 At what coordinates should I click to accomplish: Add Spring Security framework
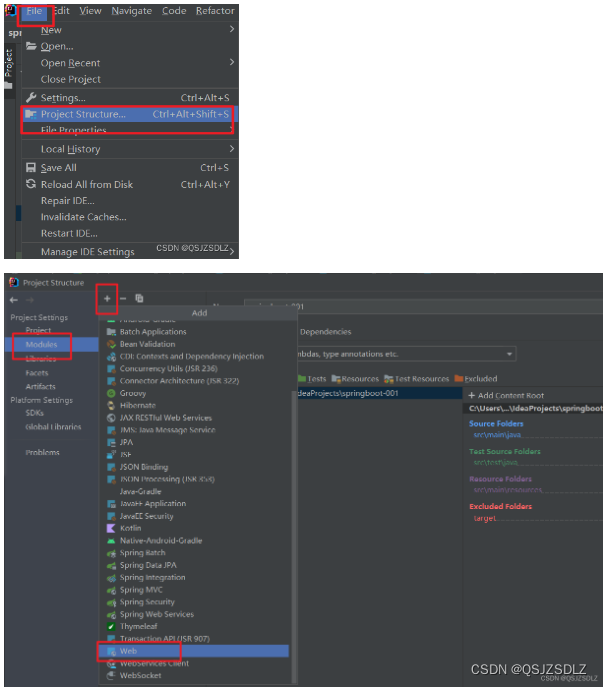tap(147, 602)
